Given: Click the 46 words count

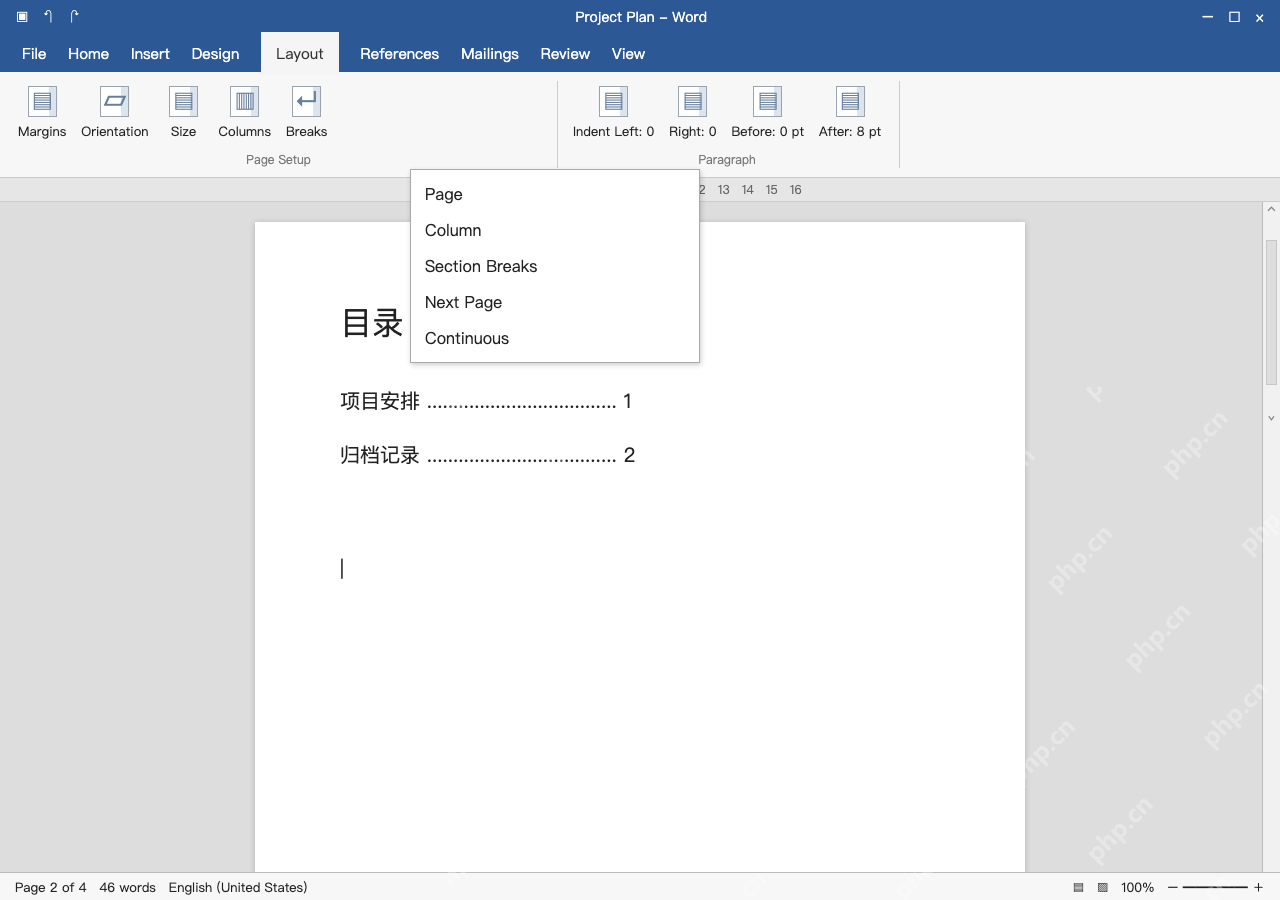Looking at the screenshot, I should pos(128,887).
